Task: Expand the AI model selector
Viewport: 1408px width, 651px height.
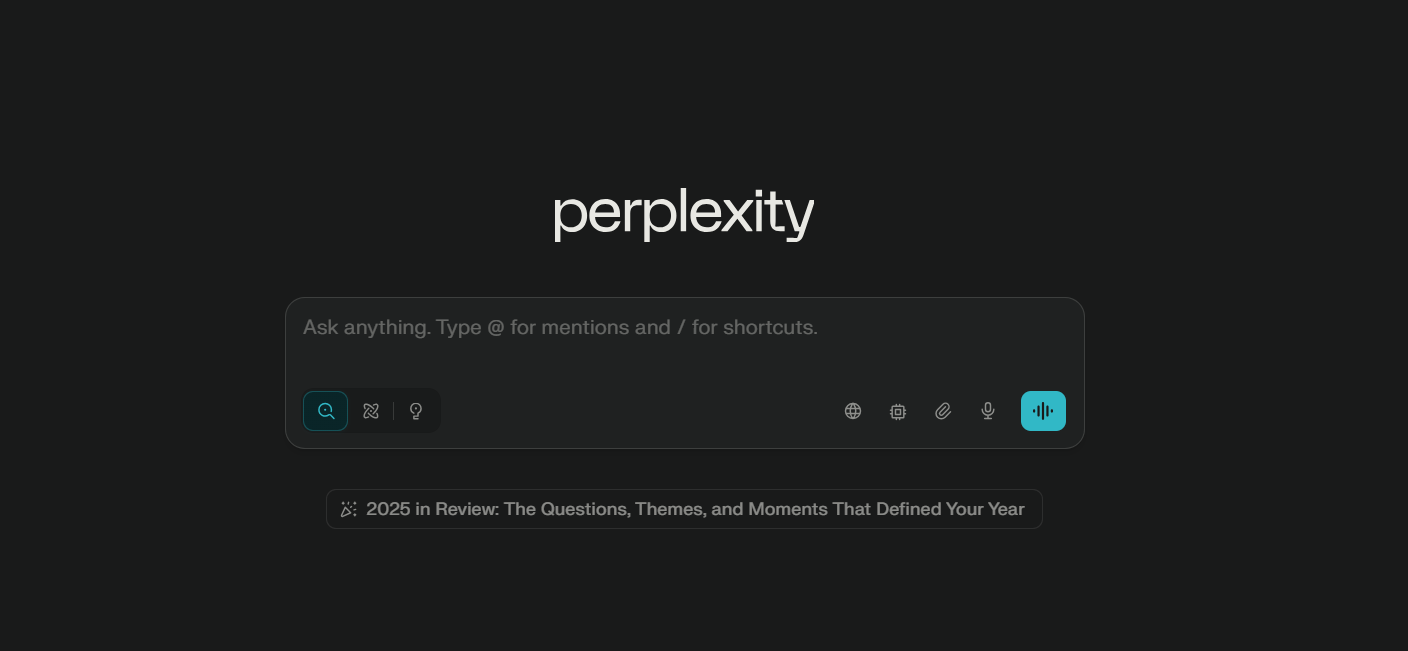Action: [x=898, y=411]
